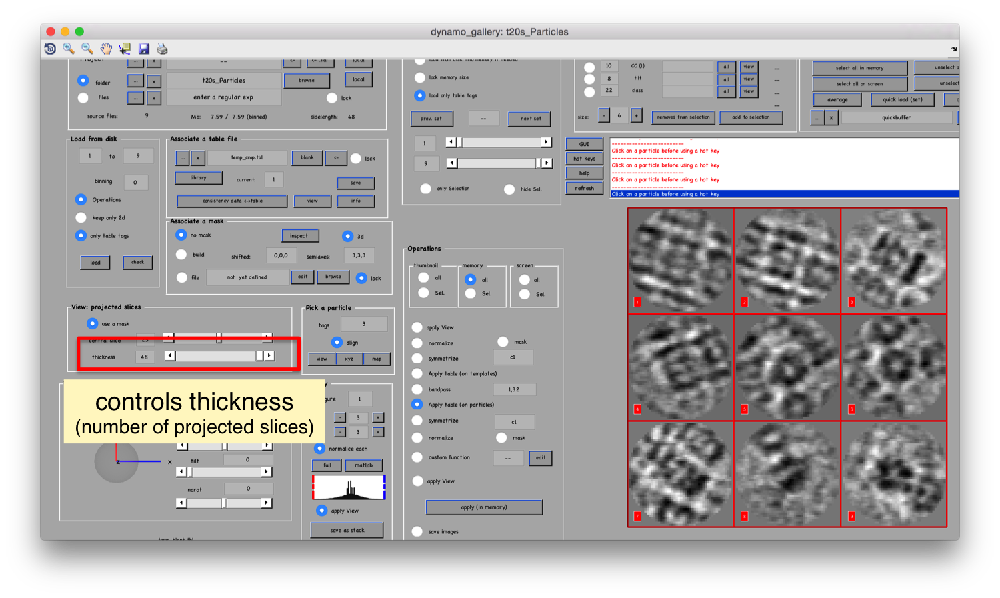Increase particle size with the plus stepper
Image resolution: width=1000 pixels, height=598 pixels.
tap(636, 115)
